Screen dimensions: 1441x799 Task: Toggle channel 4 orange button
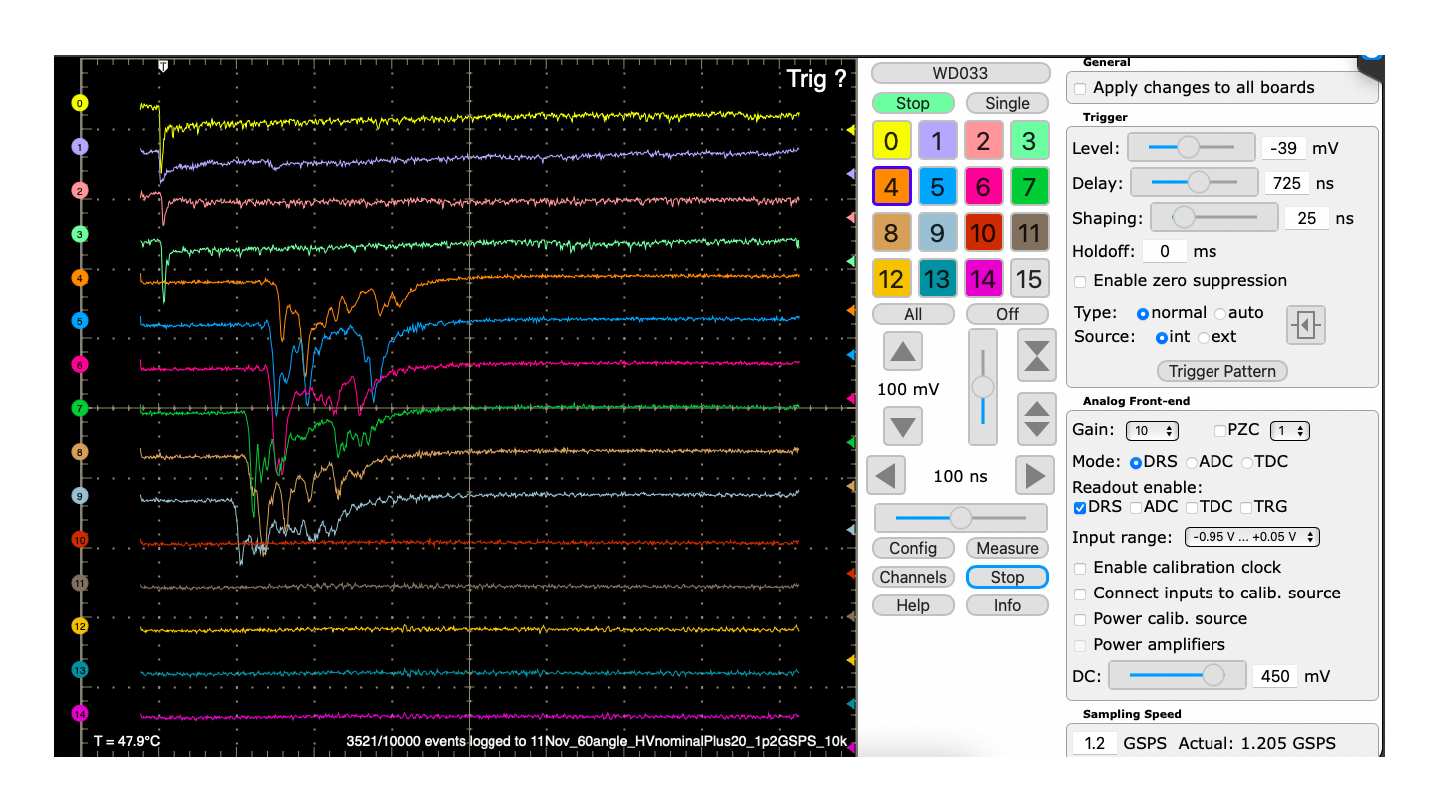[x=891, y=185]
